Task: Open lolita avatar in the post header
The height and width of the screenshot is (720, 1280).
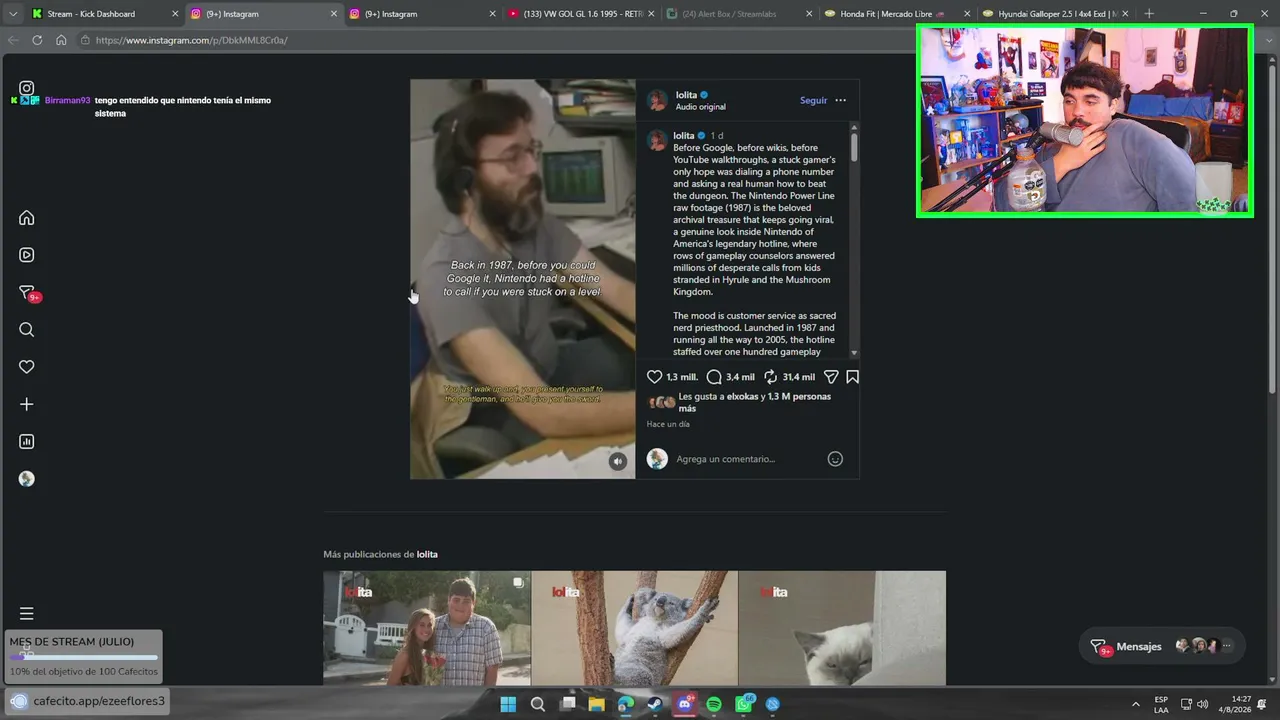Action: (657, 100)
